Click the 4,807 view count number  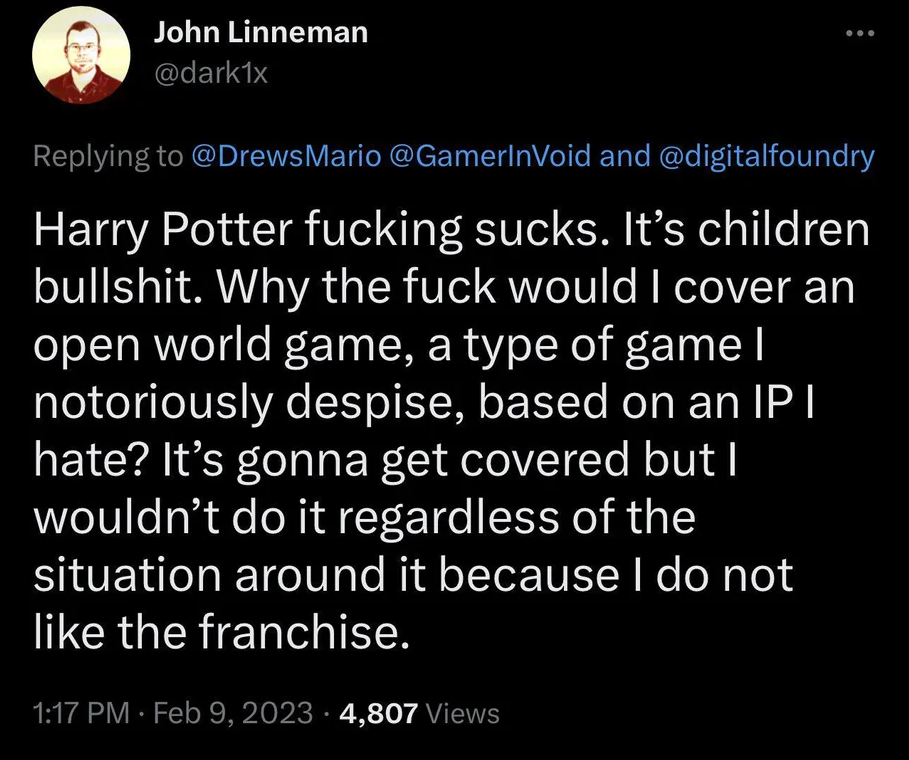coord(378,713)
